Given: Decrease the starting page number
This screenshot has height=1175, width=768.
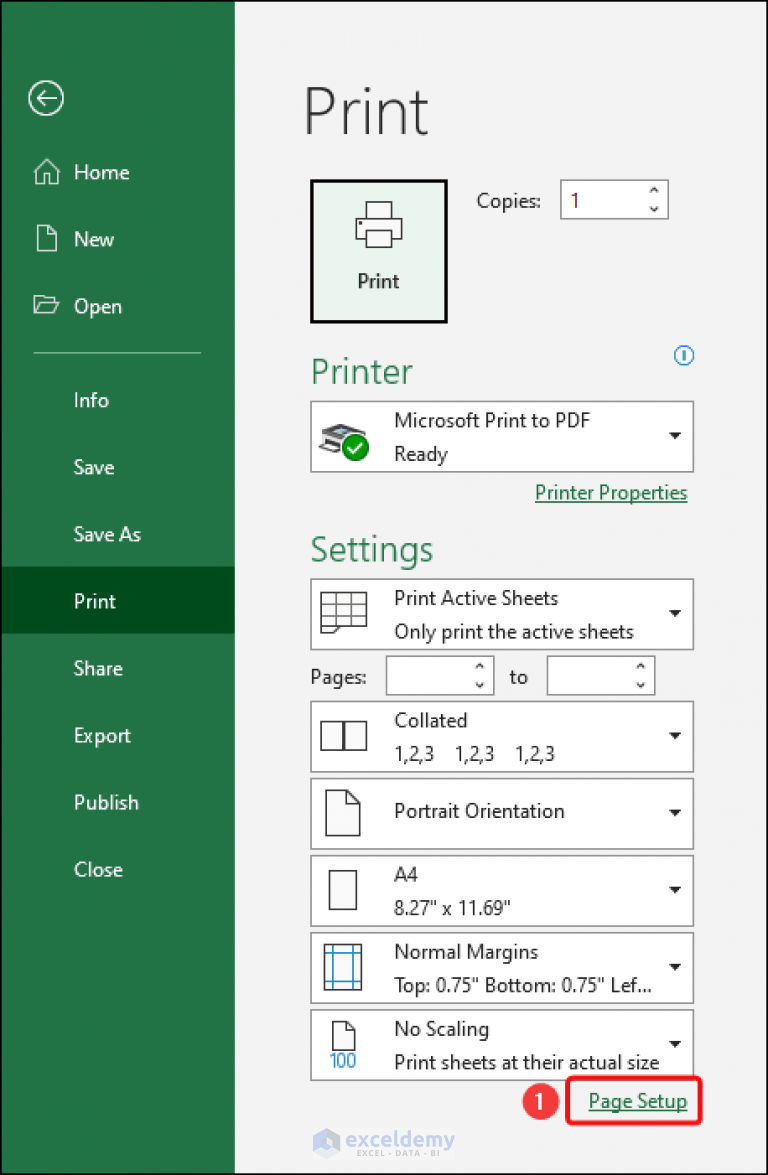Looking at the screenshot, I should (480, 685).
